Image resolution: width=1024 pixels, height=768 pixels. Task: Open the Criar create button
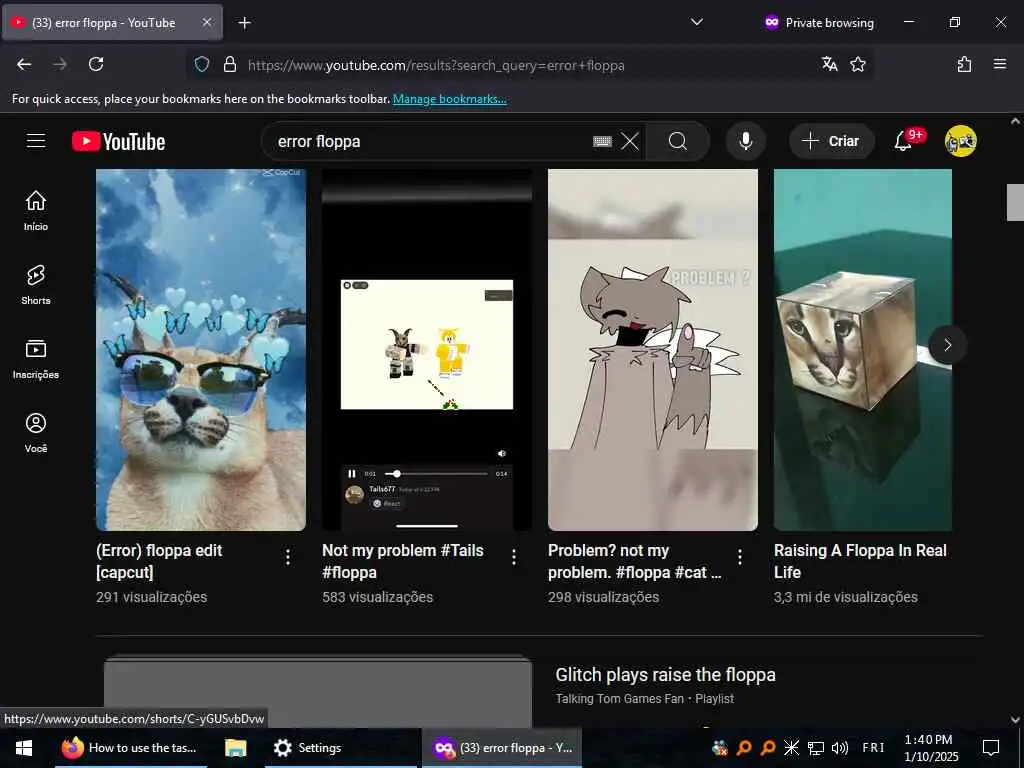click(831, 141)
